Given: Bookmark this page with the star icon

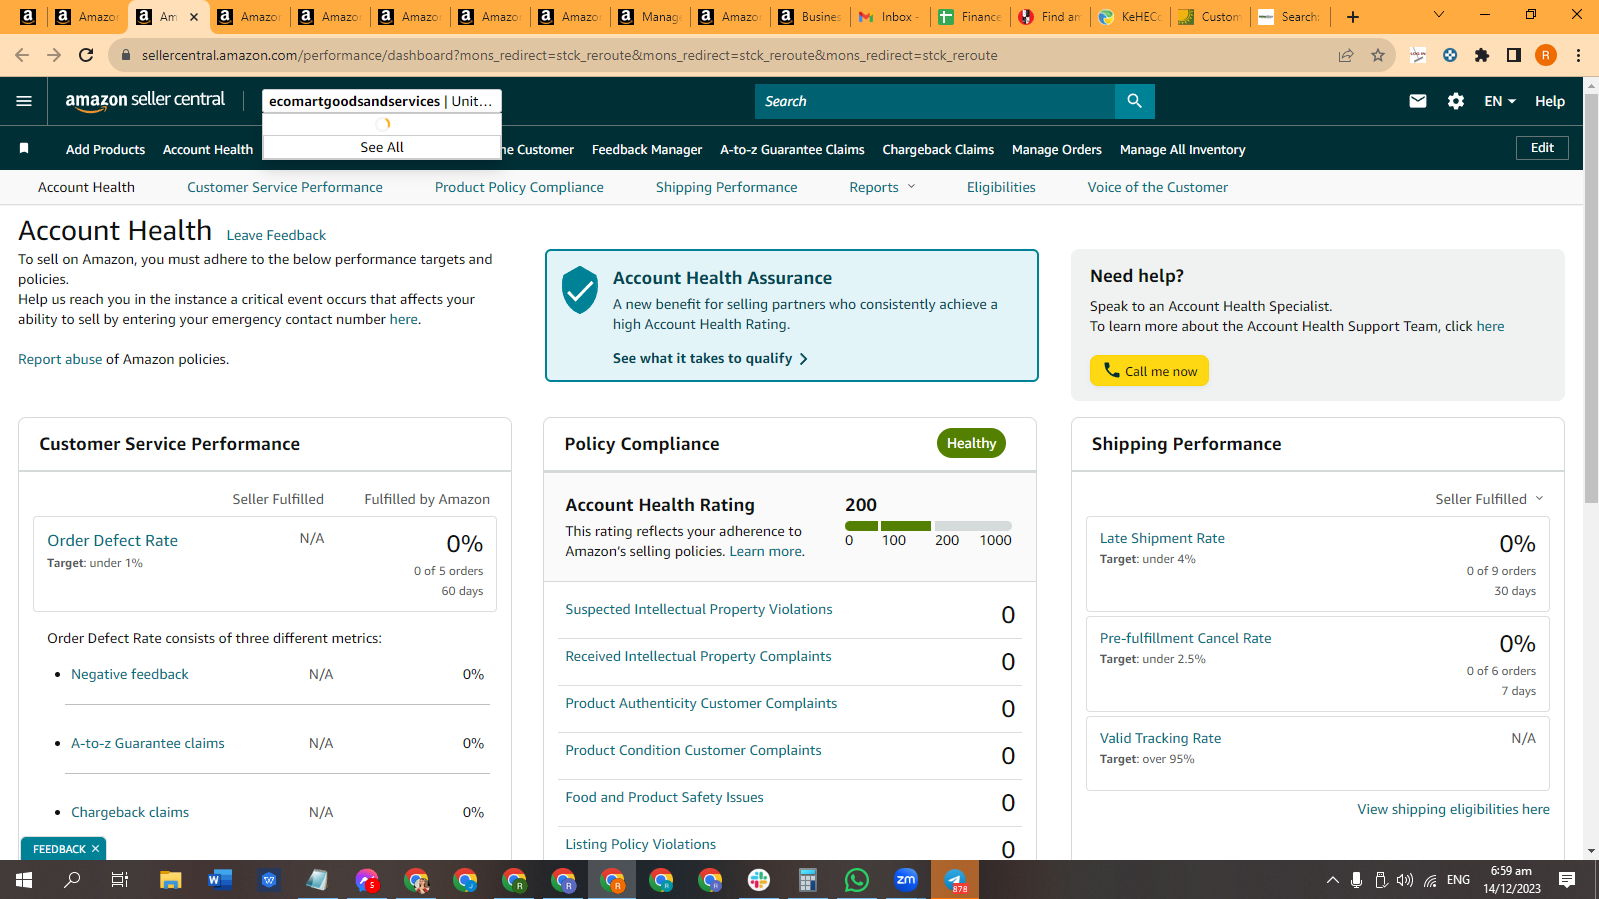Looking at the screenshot, I should pos(1378,55).
